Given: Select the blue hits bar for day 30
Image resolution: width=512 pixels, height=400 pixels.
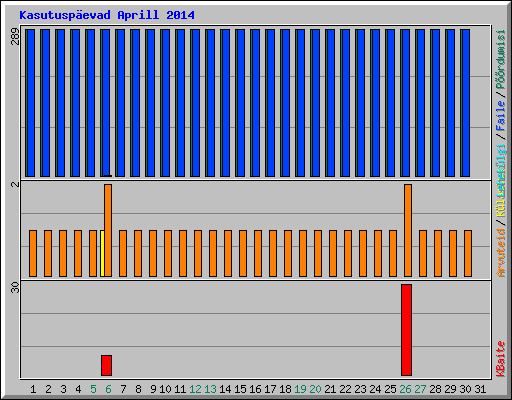Looking at the screenshot, I should (x=465, y=103).
